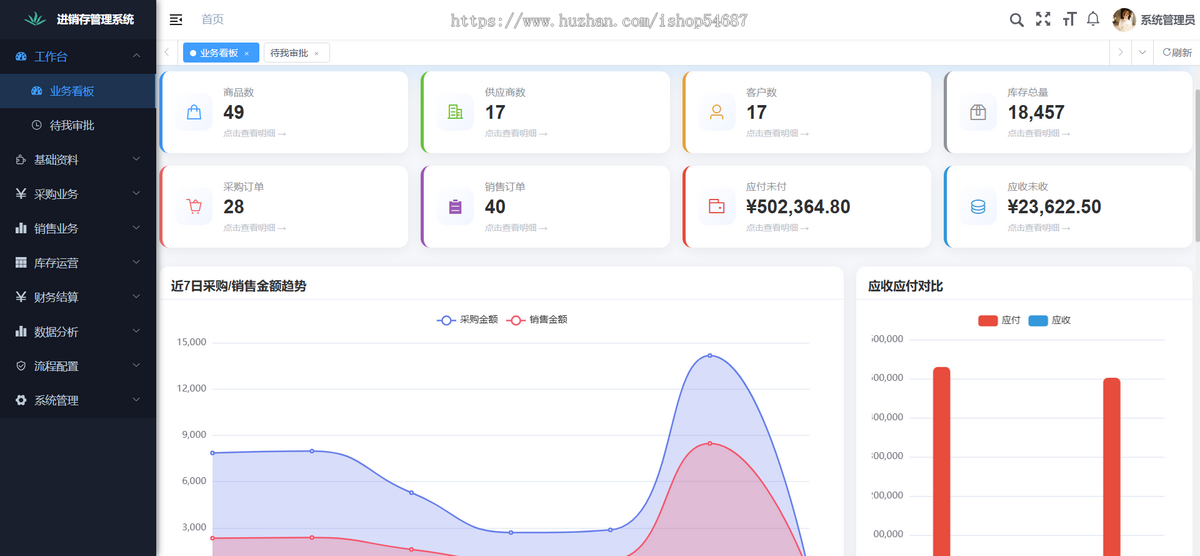The height and width of the screenshot is (556, 1200).
Task: Click the 采购订单 cart icon
Action: tap(194, 207)
